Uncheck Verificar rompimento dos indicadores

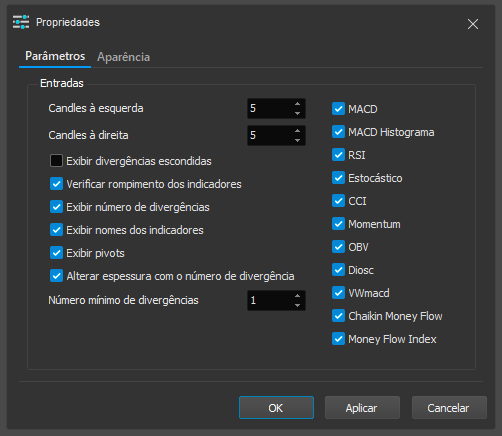(56, 184)
